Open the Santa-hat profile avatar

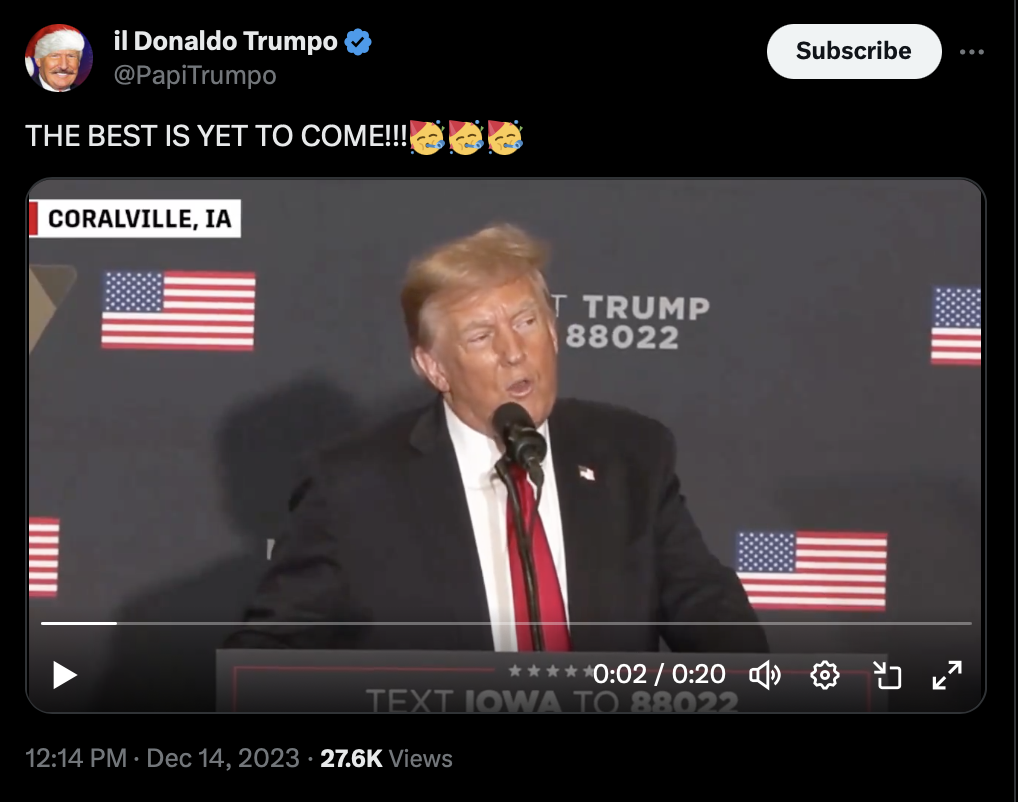[58, 58]
